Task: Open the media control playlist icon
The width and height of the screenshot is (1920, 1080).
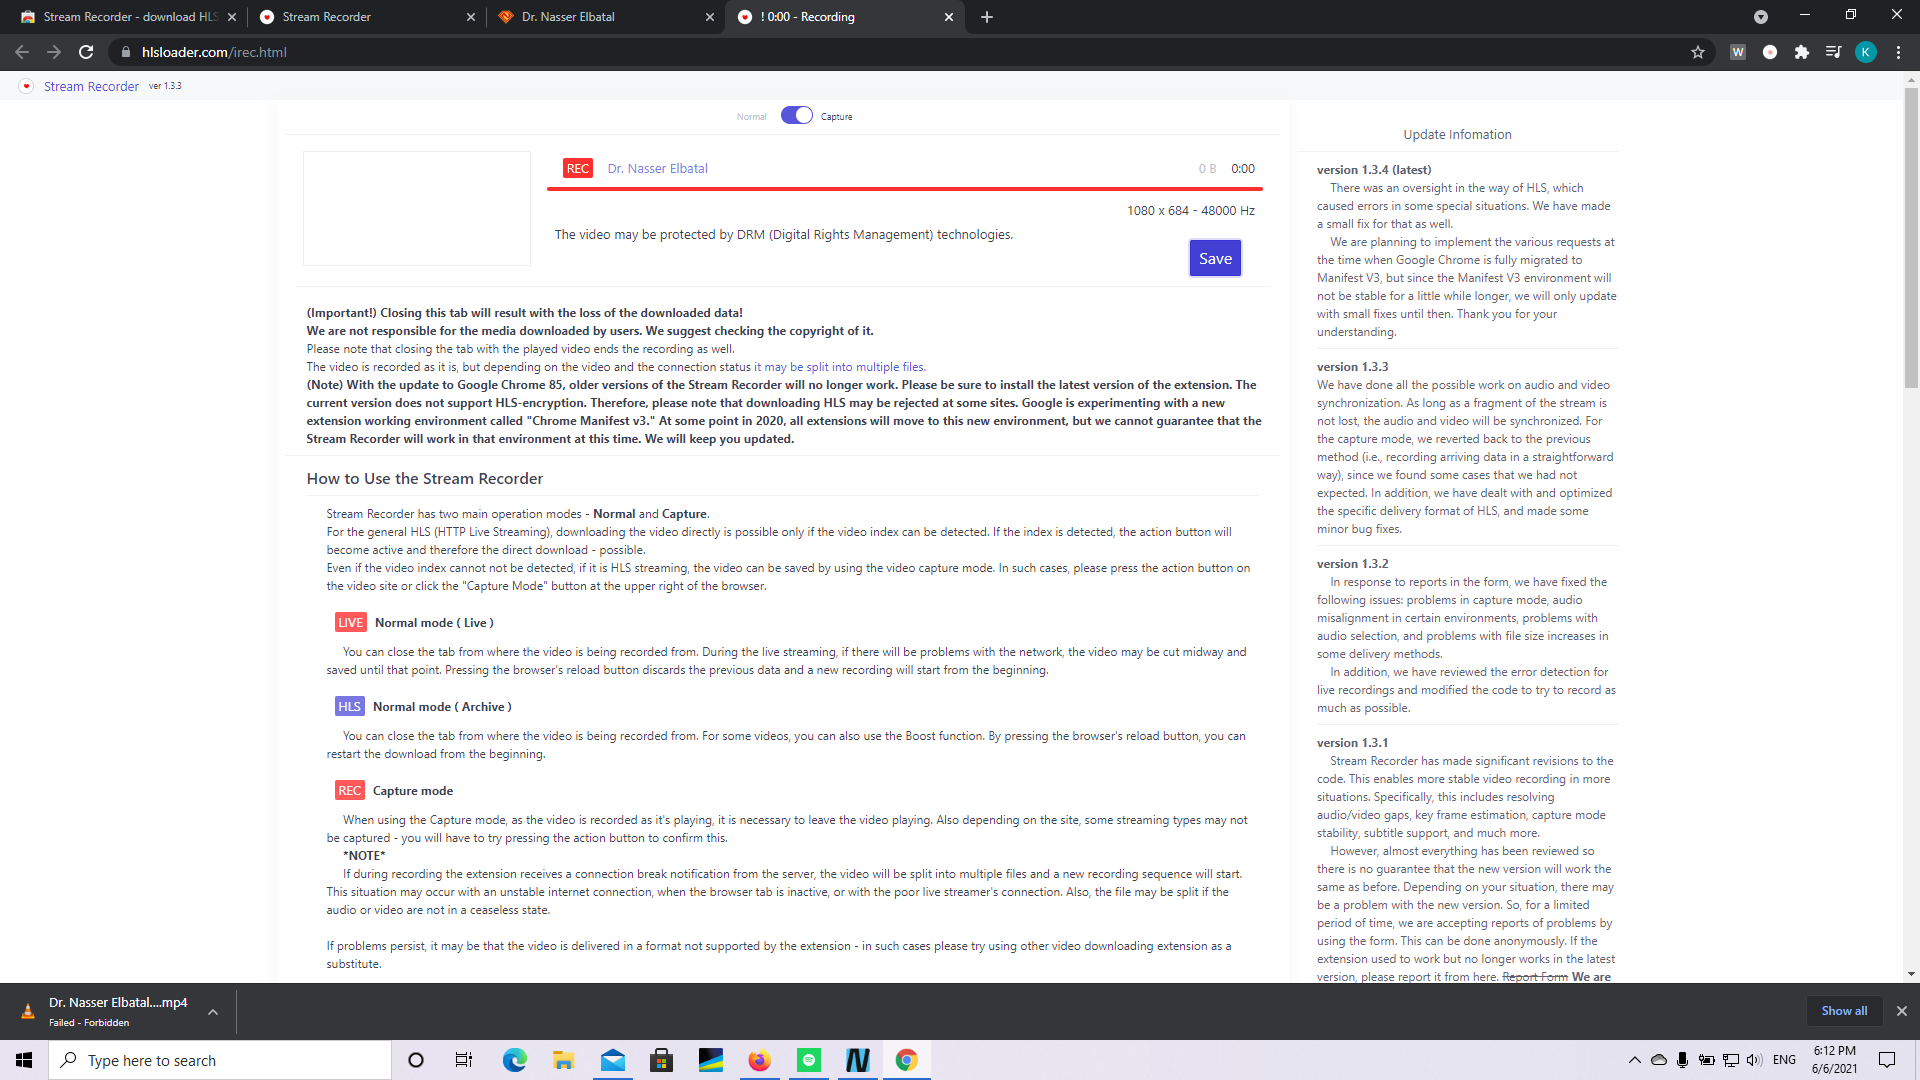Action: pos(1833,52)
